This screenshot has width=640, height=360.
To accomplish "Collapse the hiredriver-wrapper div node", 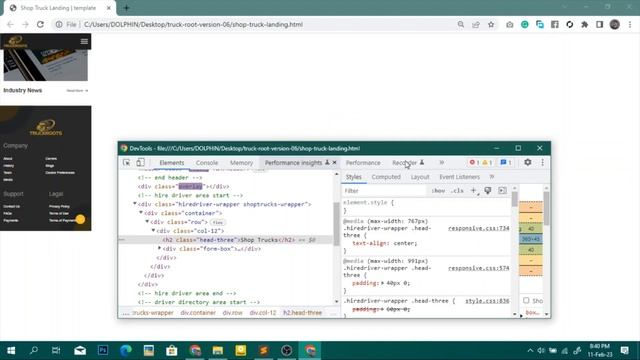I will coord(135,204).
